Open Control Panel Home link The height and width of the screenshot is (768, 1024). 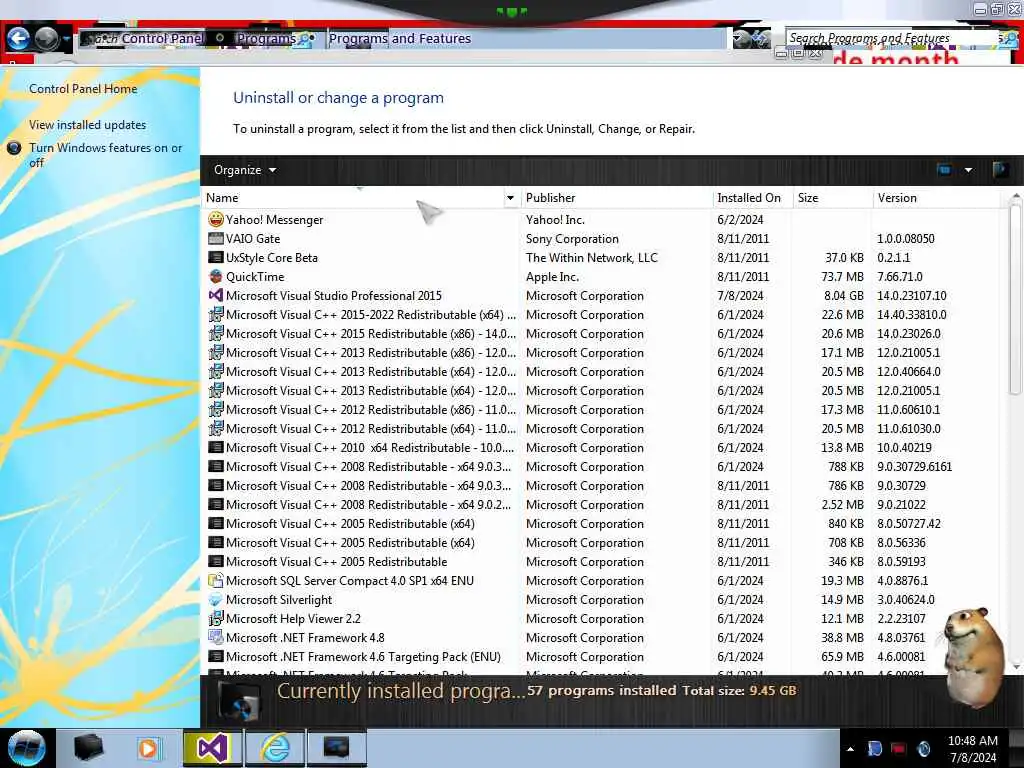[83, 89]
